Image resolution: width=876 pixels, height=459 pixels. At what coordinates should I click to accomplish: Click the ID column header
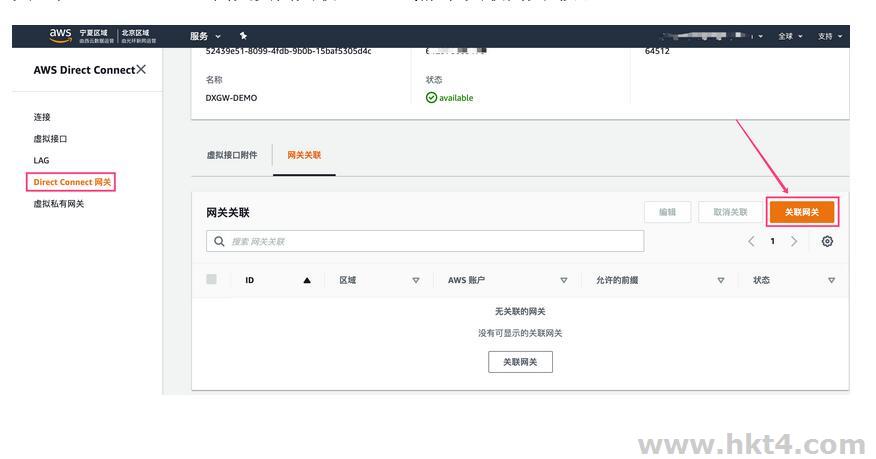250,280
